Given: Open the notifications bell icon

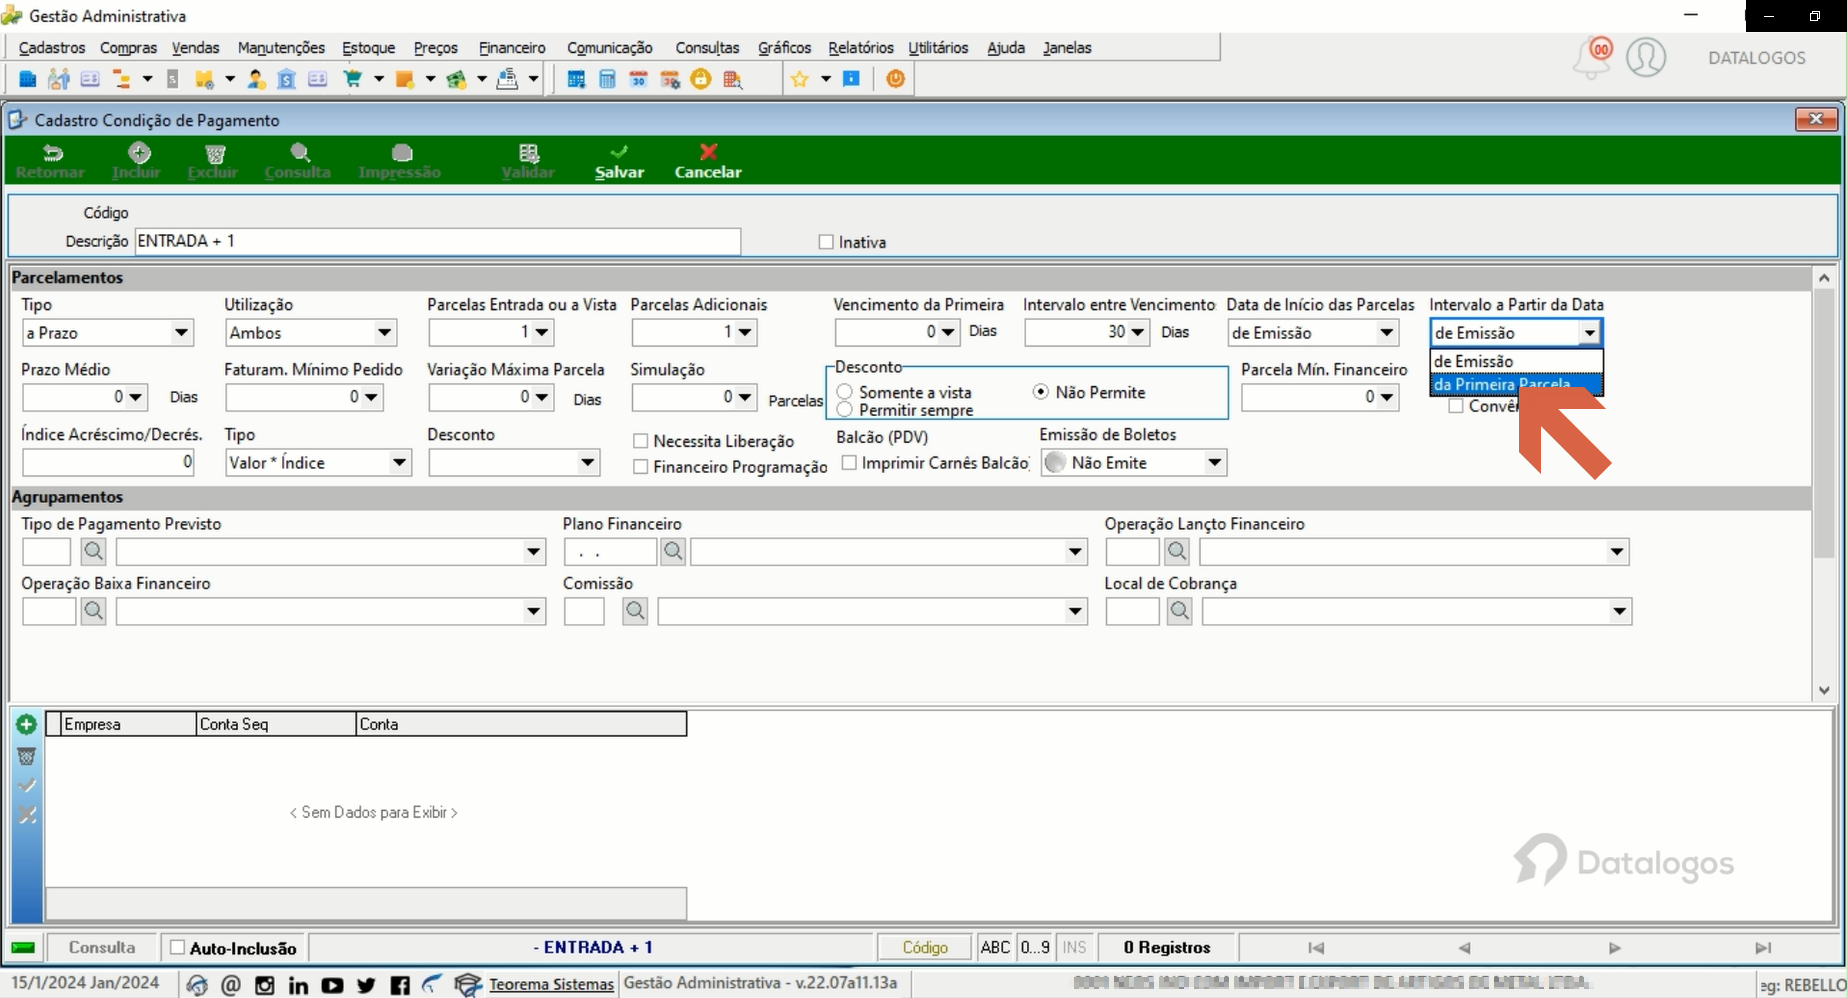Looking at the screenshot, I should point(1591,58).
